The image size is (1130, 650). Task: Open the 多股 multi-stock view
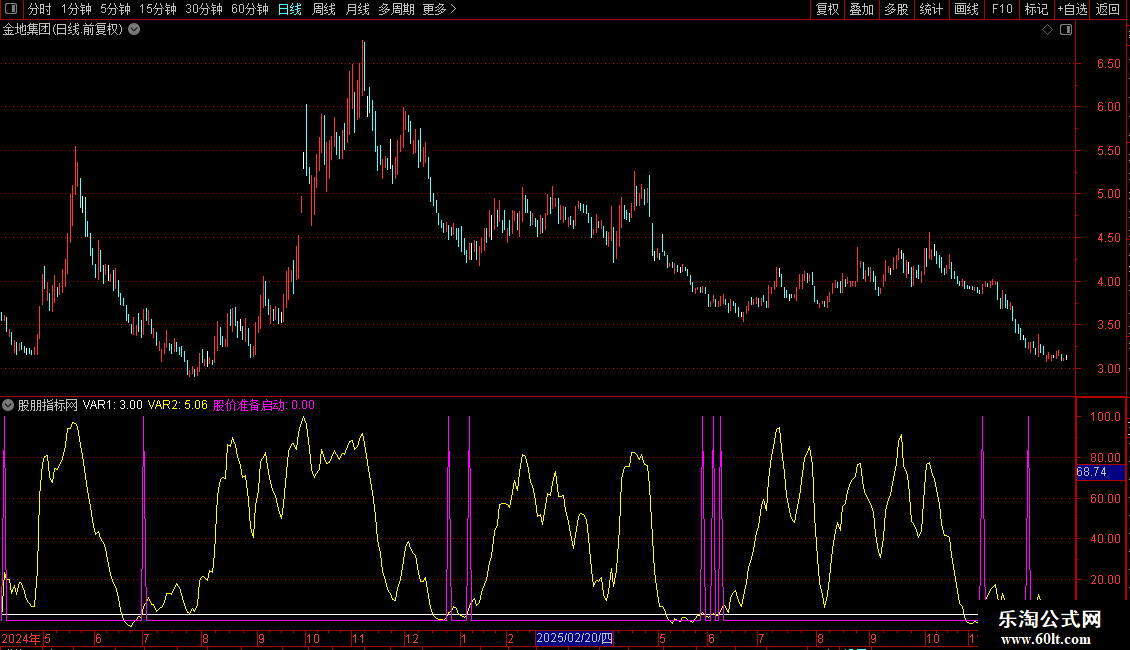(896, 9)
